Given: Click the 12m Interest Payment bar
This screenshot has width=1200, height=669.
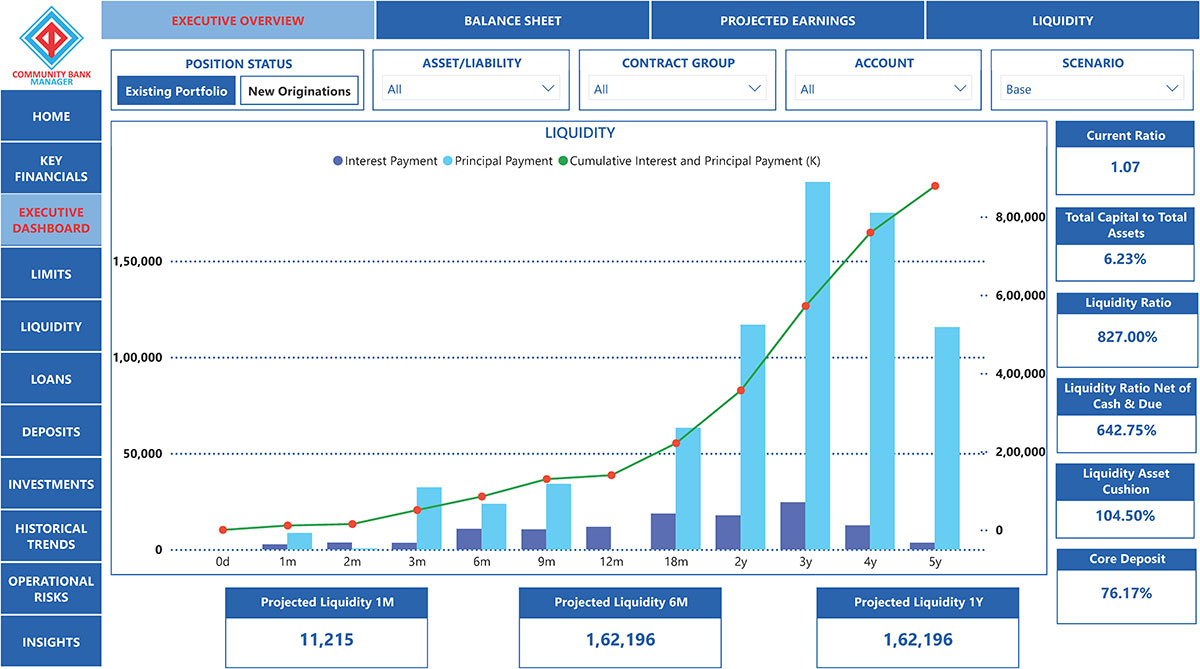Looking at the screenshot, I should point(598,538).
